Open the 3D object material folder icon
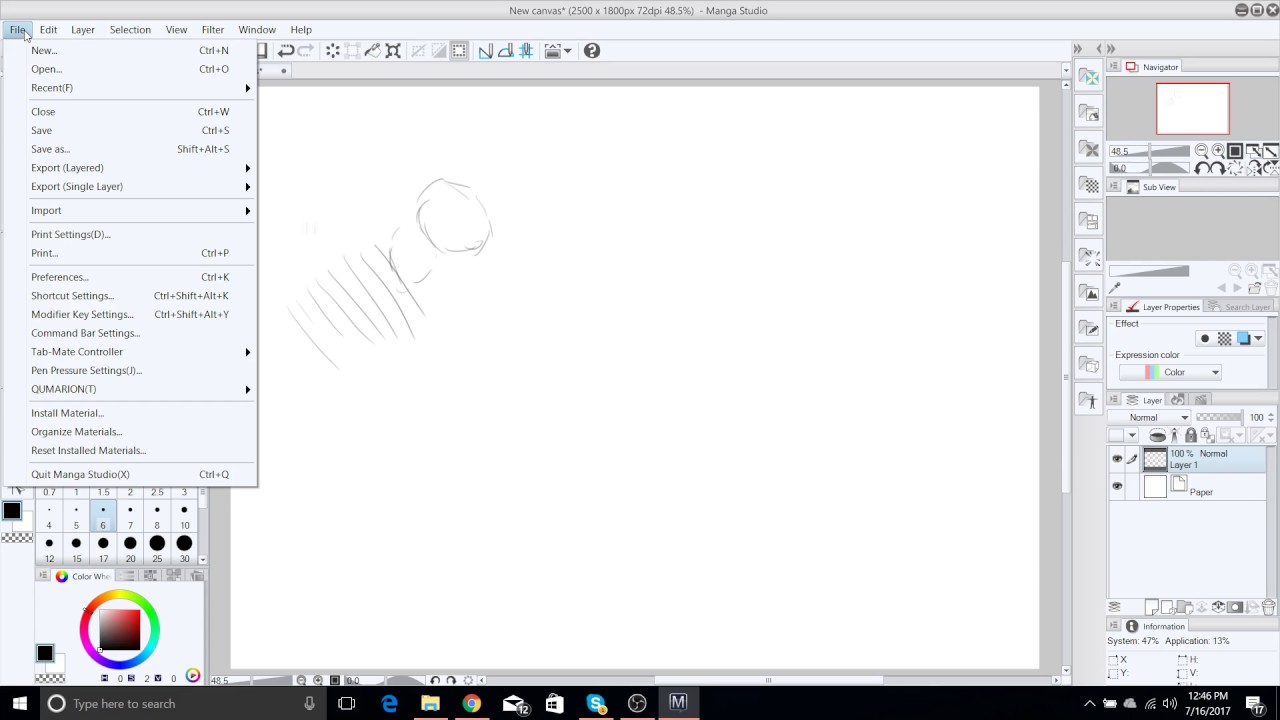The height and width of the screenshot is (720, 1280). [1088, 365]
